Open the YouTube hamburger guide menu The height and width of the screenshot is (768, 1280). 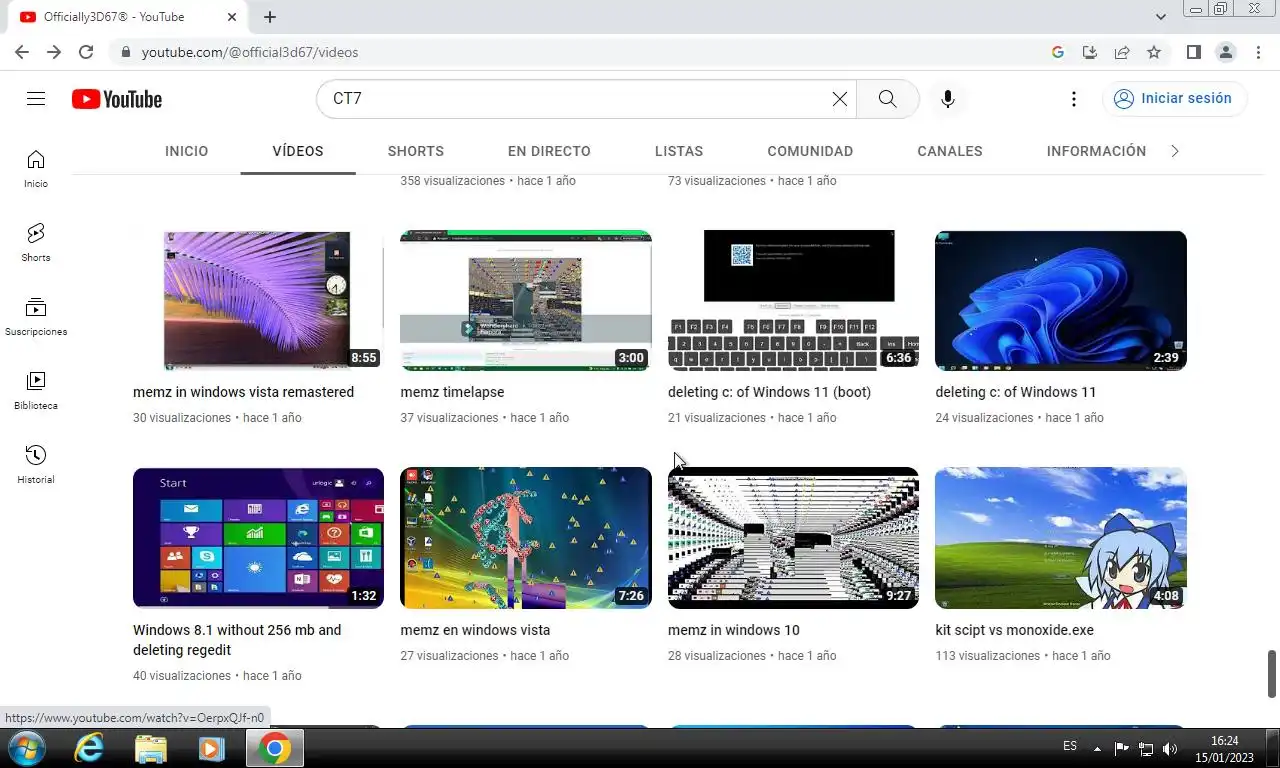(36, 99)
